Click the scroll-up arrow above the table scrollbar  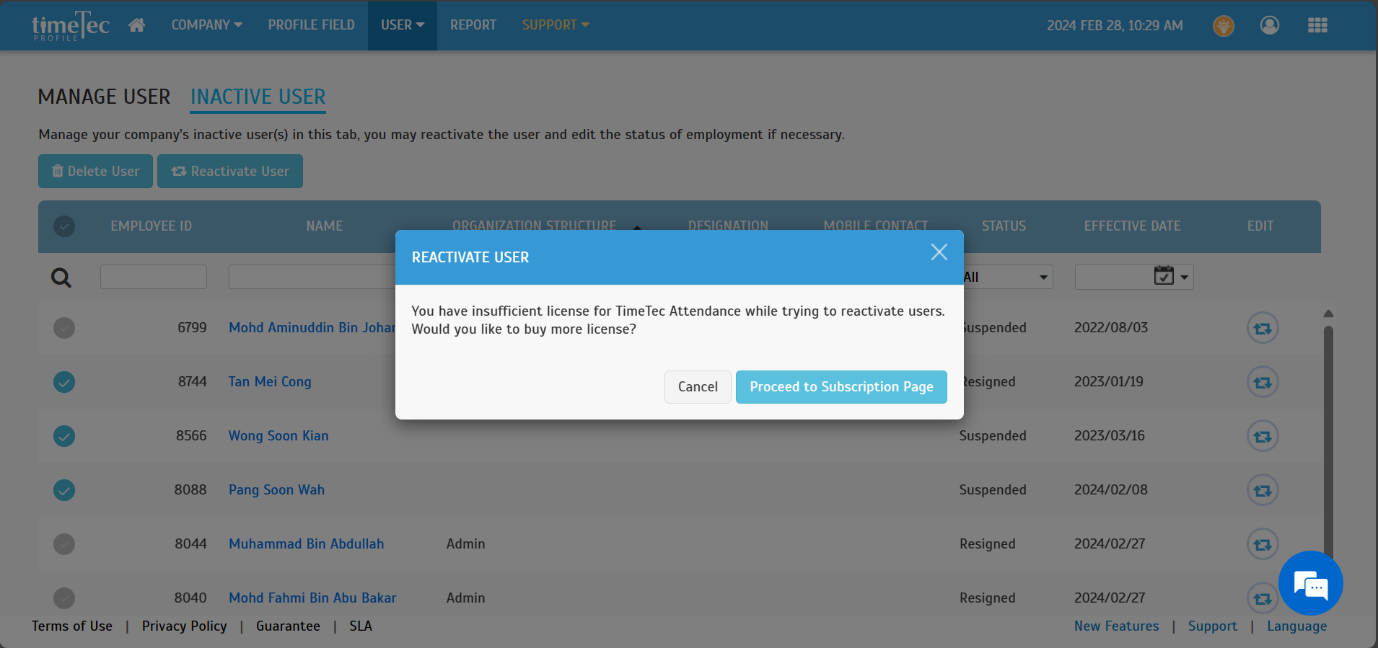tap(1329, 314)
